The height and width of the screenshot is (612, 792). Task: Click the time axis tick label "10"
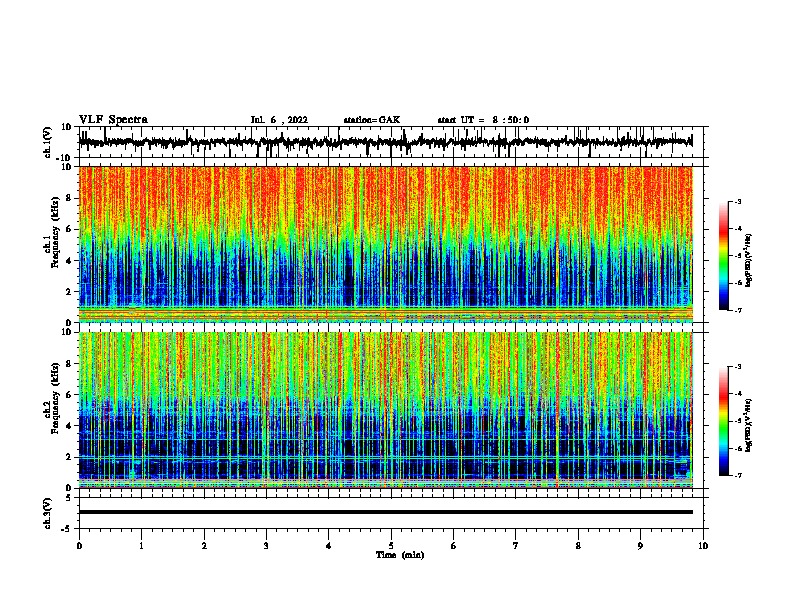[x=703, y=546]
